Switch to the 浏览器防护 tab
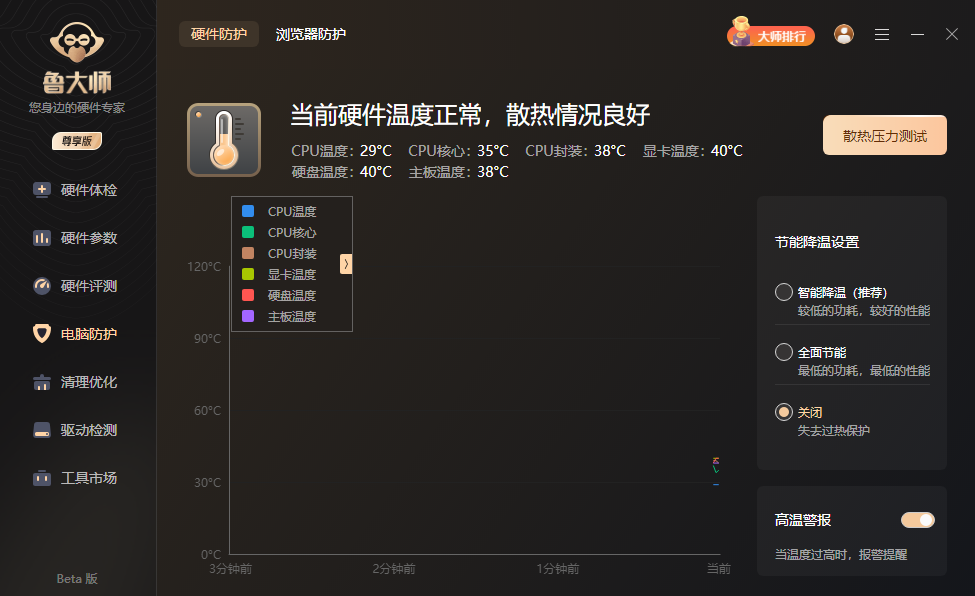This screenshot has height=596, width=975. (311, 34)
